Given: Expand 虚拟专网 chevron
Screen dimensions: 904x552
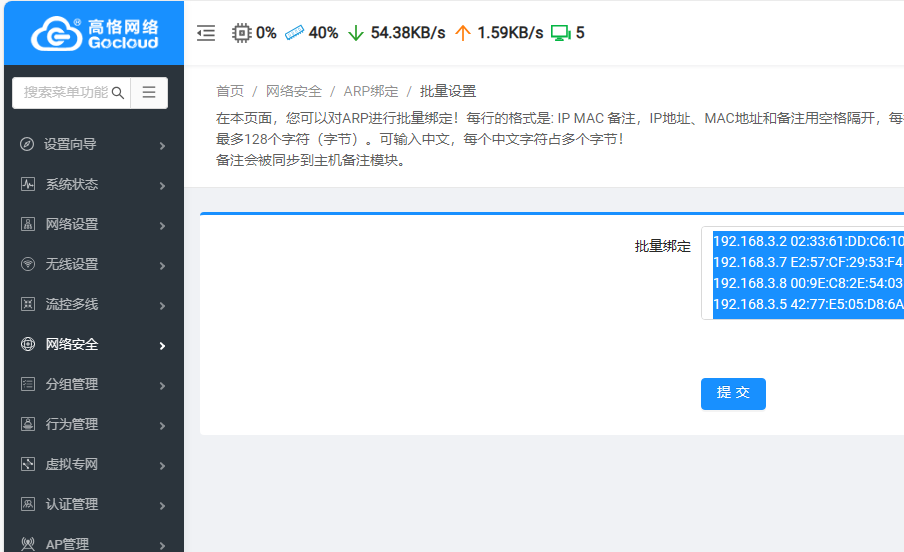Looking at the screenshot, I should click(163, 465).
